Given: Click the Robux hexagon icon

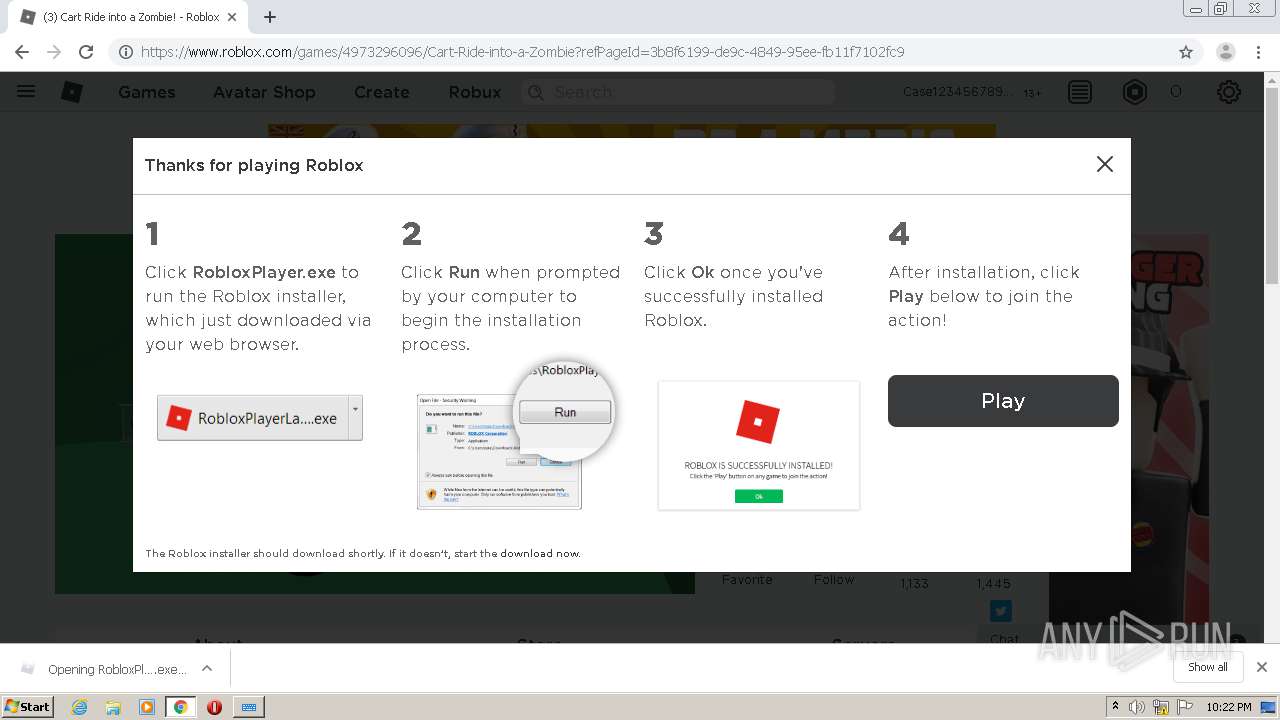Looking at the screenshot, I should [1135, 92].
